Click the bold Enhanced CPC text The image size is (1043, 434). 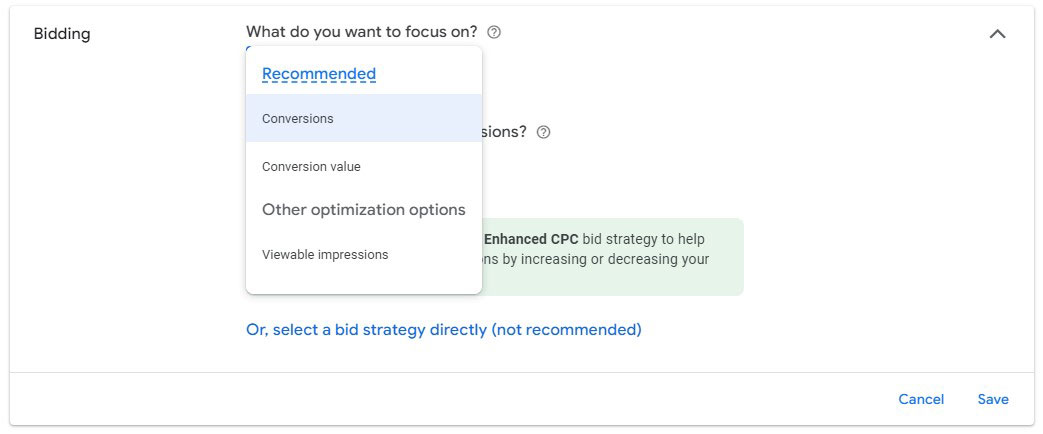pyautogui.click(x=531, y=239)
